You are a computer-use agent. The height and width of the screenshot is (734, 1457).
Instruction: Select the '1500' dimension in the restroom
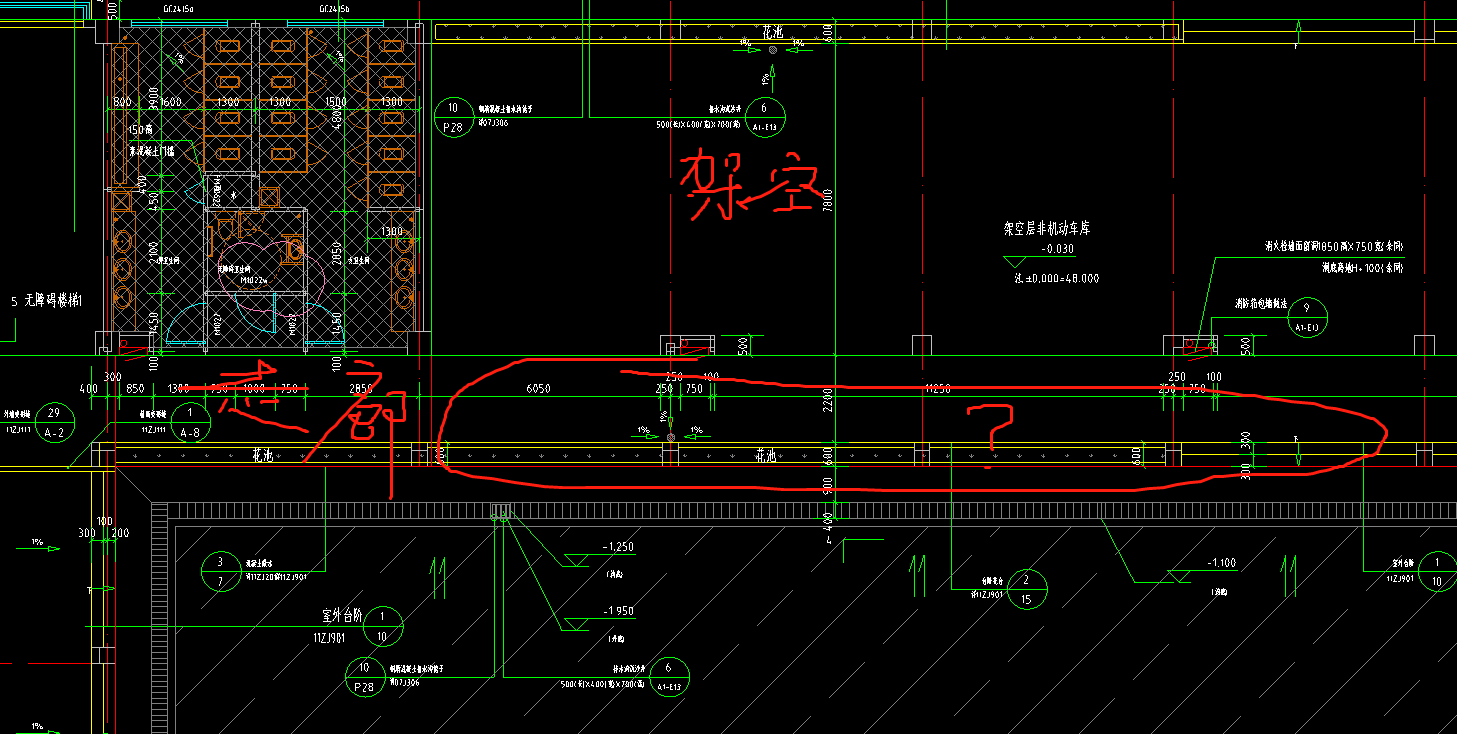[334, 102]
